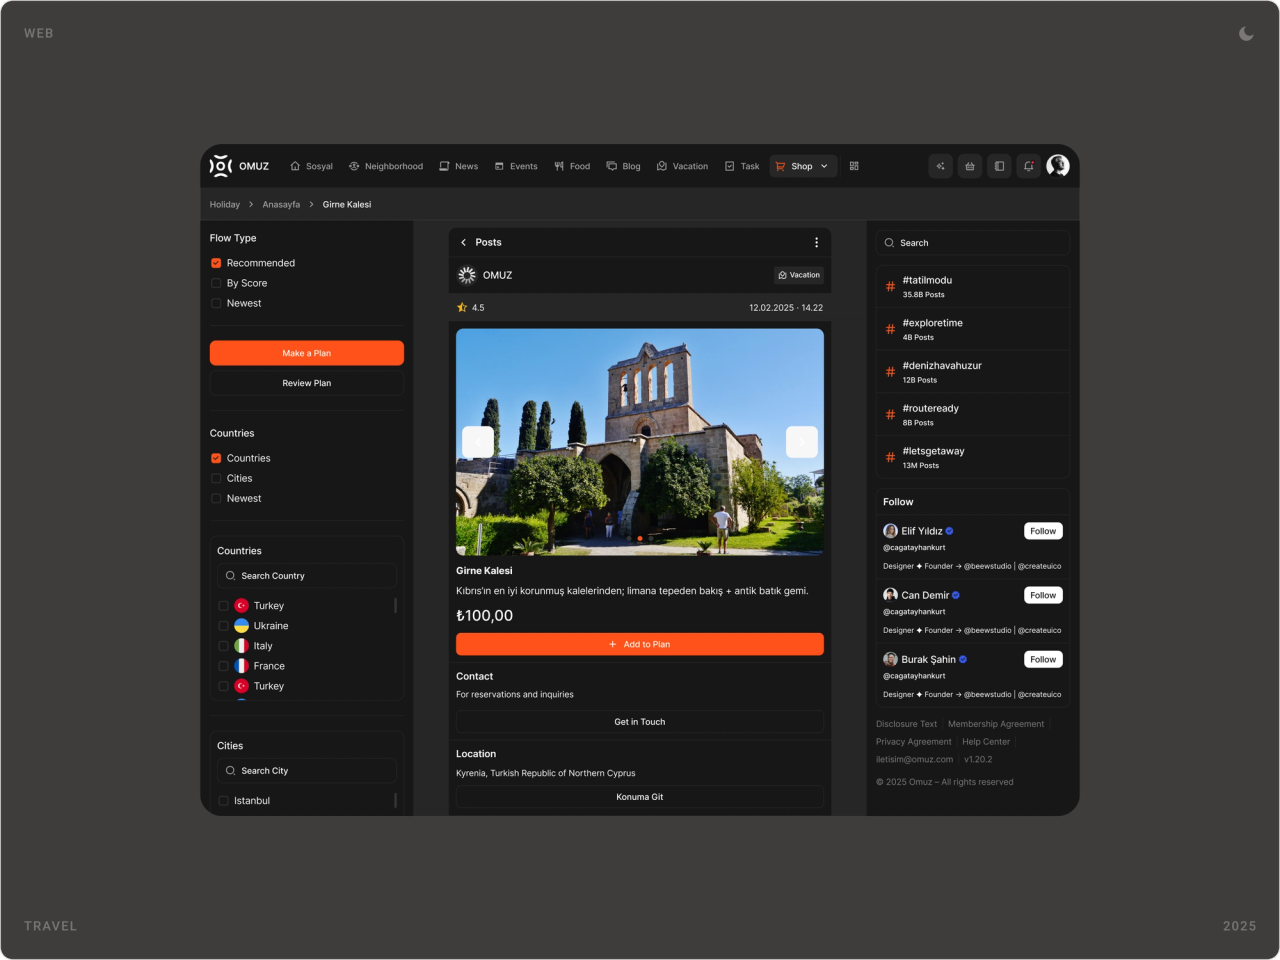Screen dimensions: 1280x960
Task: Toggle dark mode with the moon icon
Action: [1246, 33]
